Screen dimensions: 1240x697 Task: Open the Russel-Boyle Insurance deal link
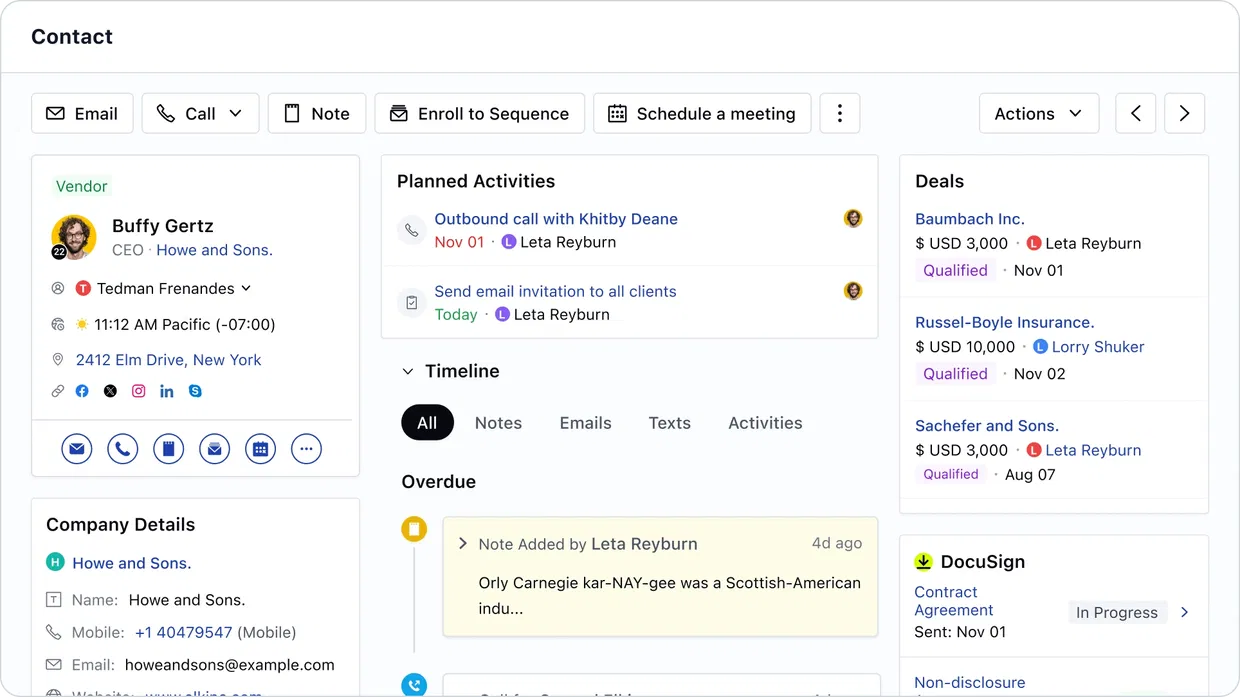(x=1004, y=322)
